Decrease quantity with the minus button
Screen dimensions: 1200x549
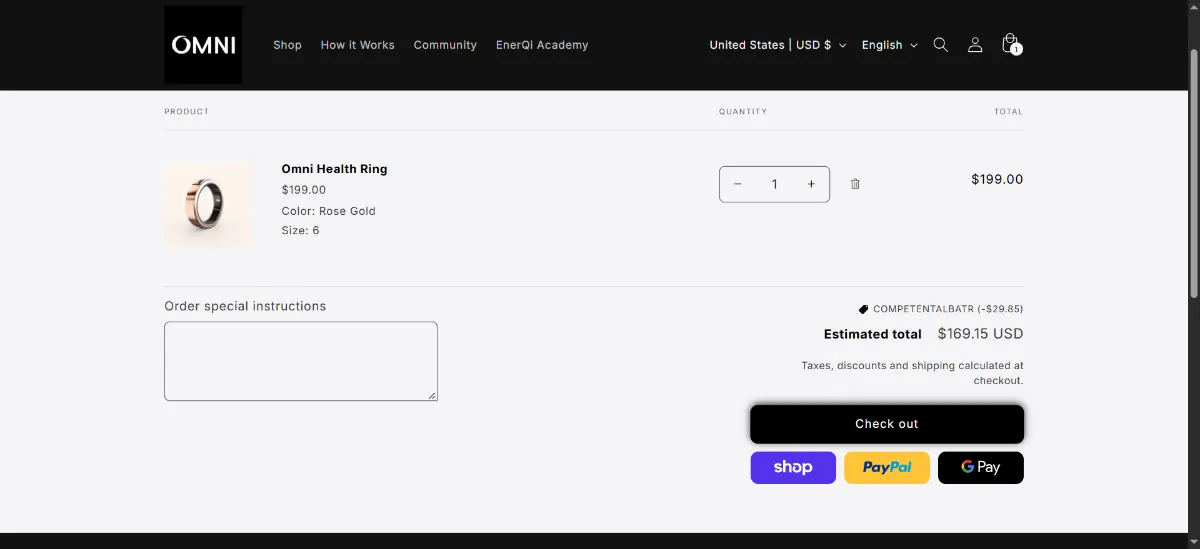738,184
